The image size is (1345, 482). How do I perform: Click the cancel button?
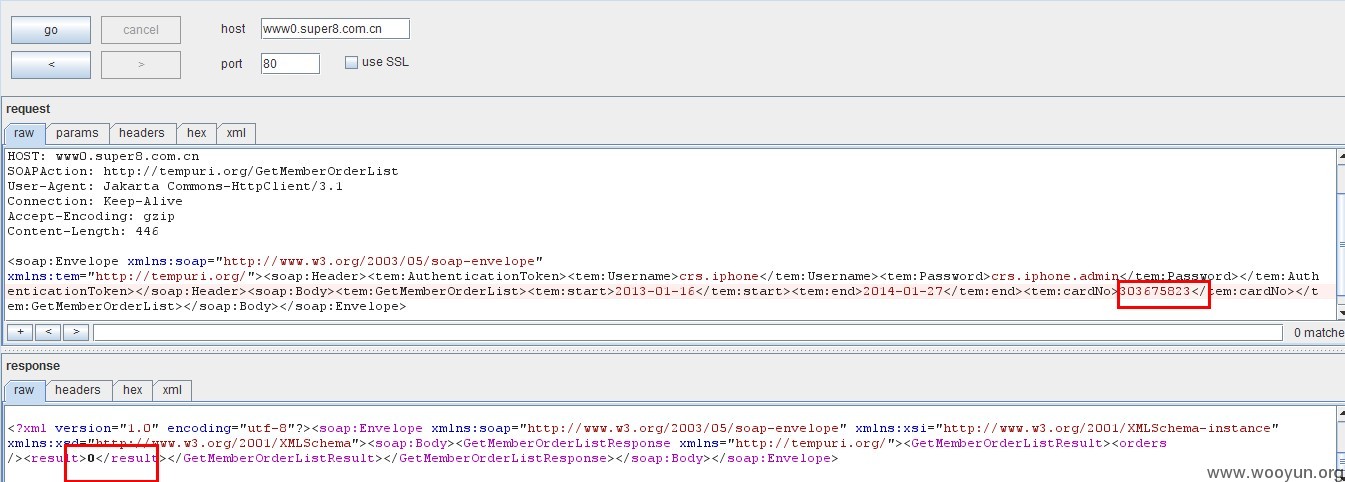point(141,30)
